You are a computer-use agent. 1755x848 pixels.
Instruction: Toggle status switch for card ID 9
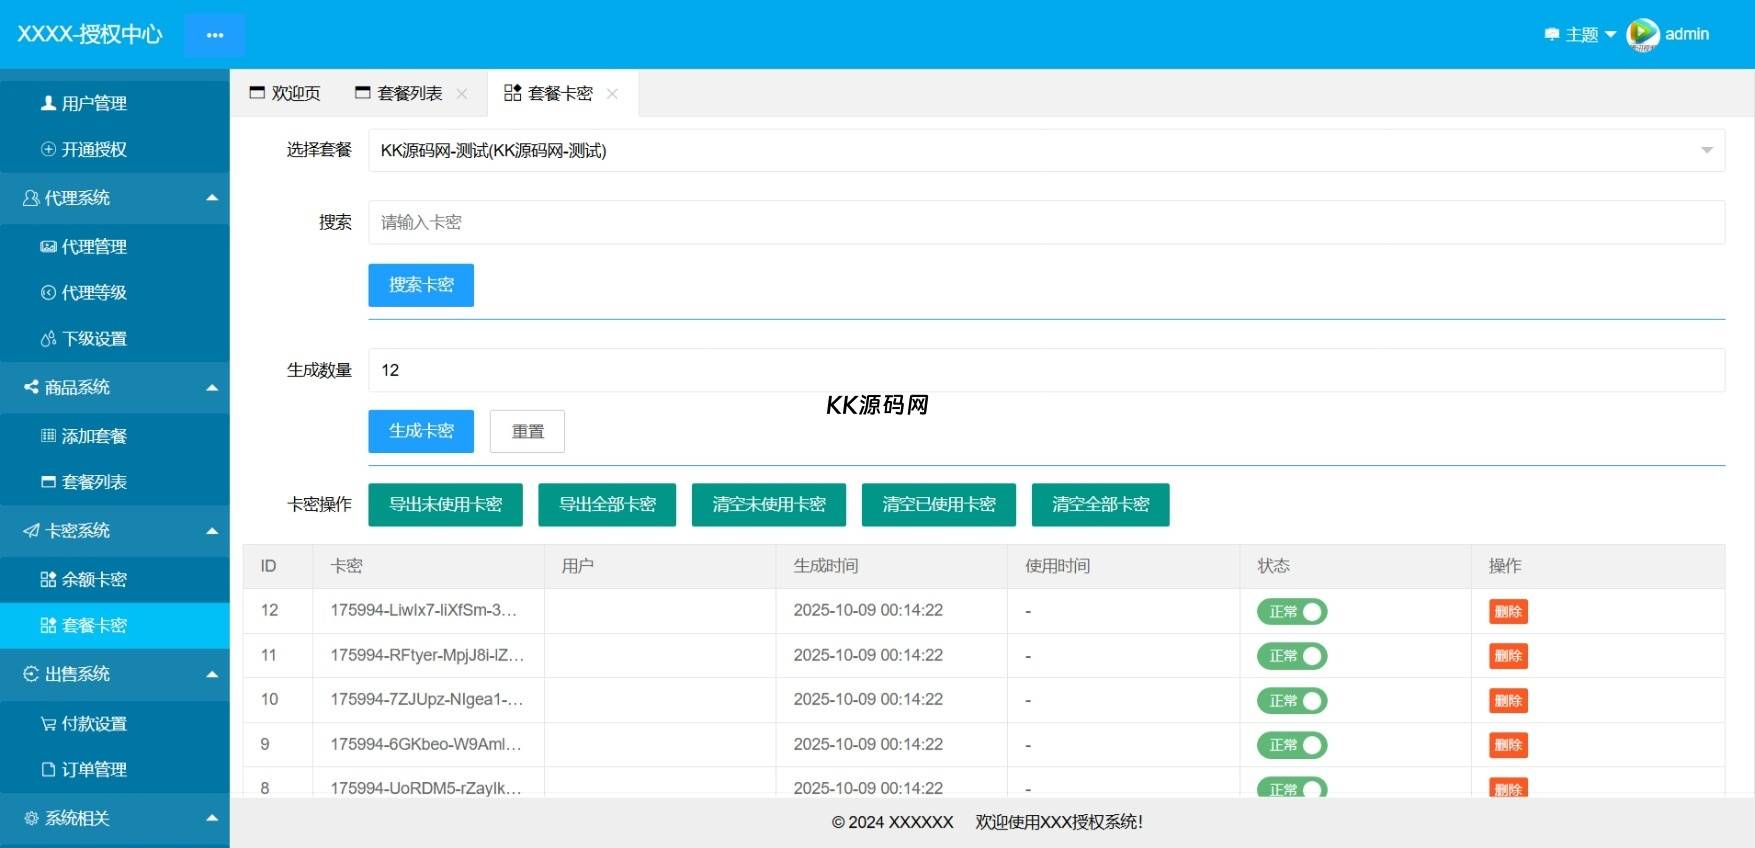click(x=1291, y=745)
